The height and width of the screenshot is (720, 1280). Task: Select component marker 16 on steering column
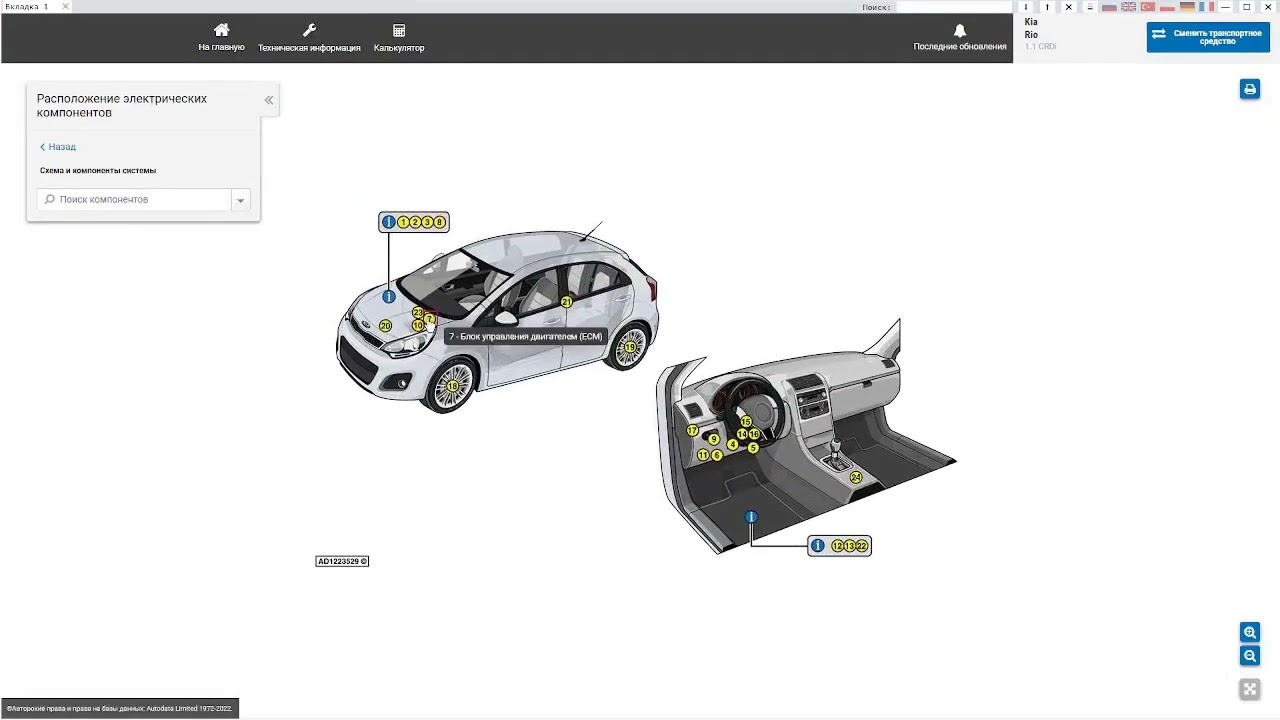(754, 434)
